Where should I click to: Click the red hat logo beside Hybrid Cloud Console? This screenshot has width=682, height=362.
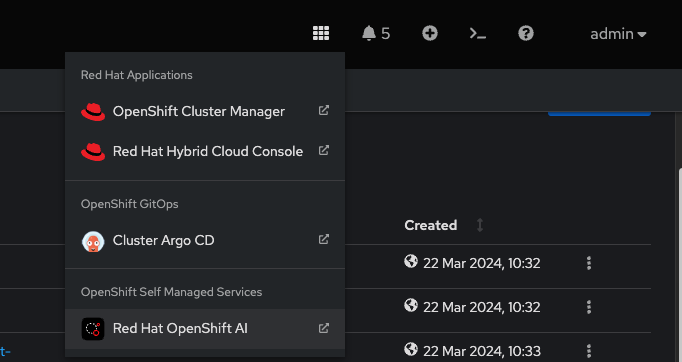coord(93,152)
